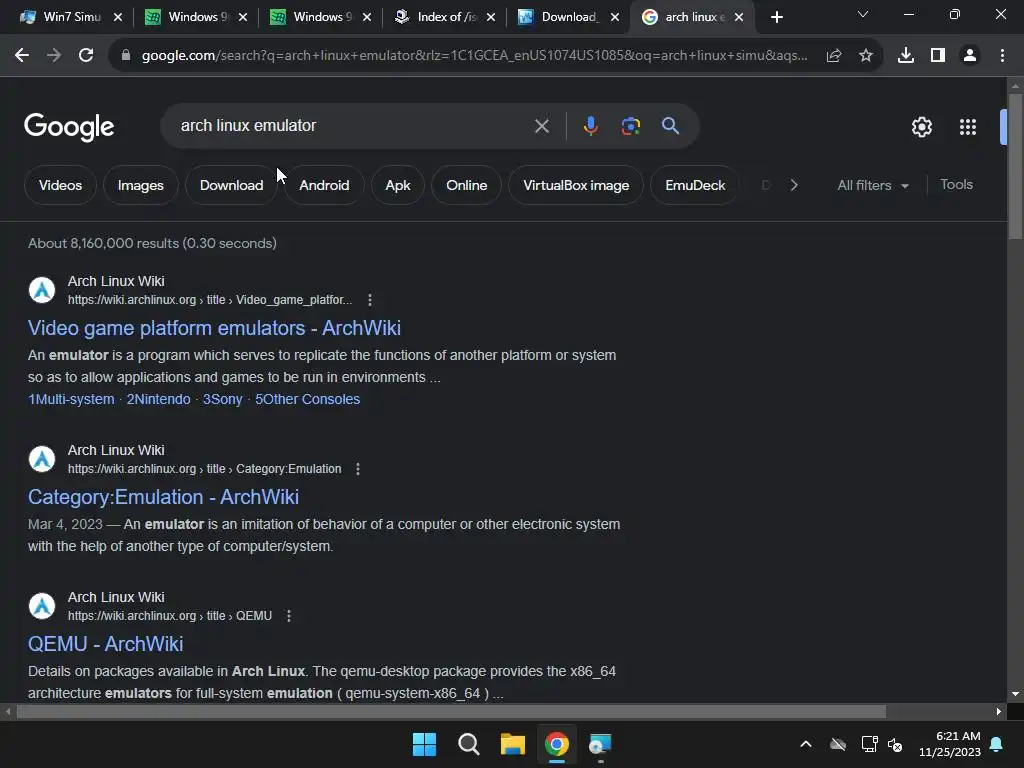Open notification bell in taskbar
The image size is (1024, 768).
coord(997,744)
